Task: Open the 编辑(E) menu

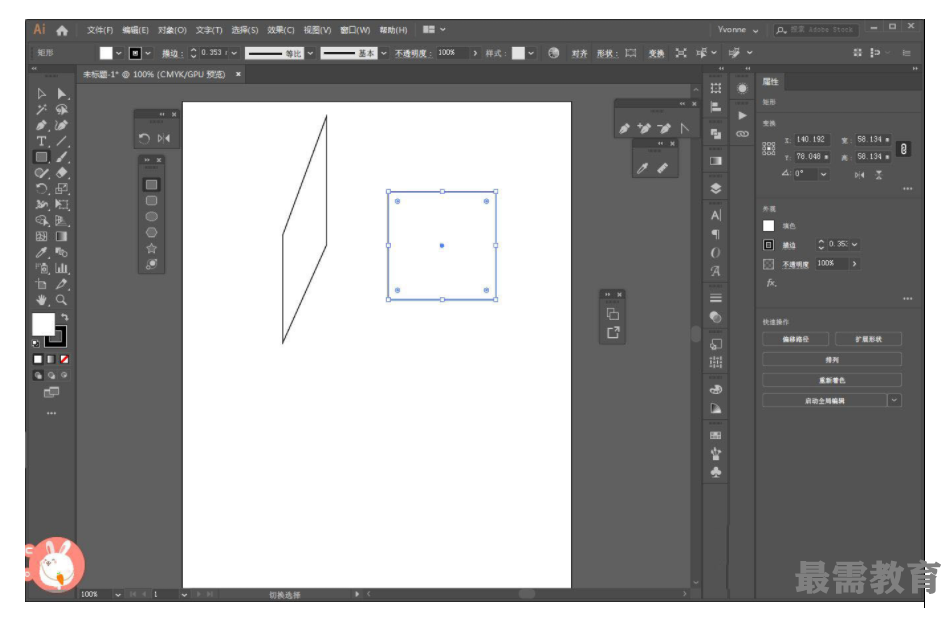Action: click(135, 30)
